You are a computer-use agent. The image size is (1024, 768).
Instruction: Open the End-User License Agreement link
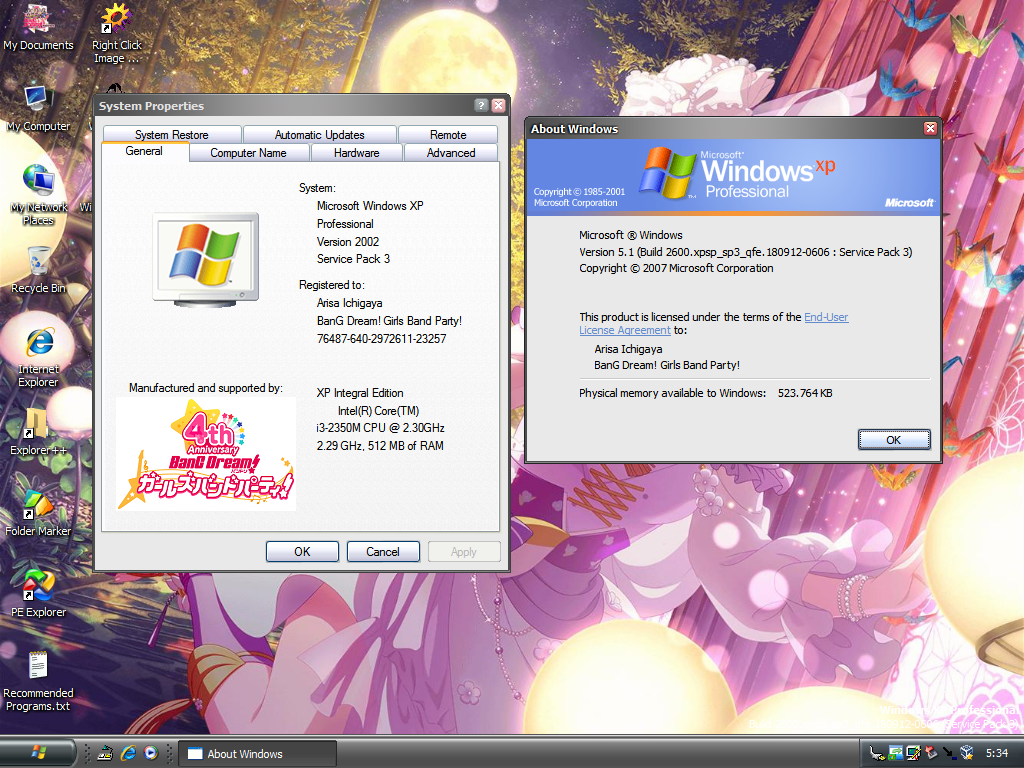(714, 323)
